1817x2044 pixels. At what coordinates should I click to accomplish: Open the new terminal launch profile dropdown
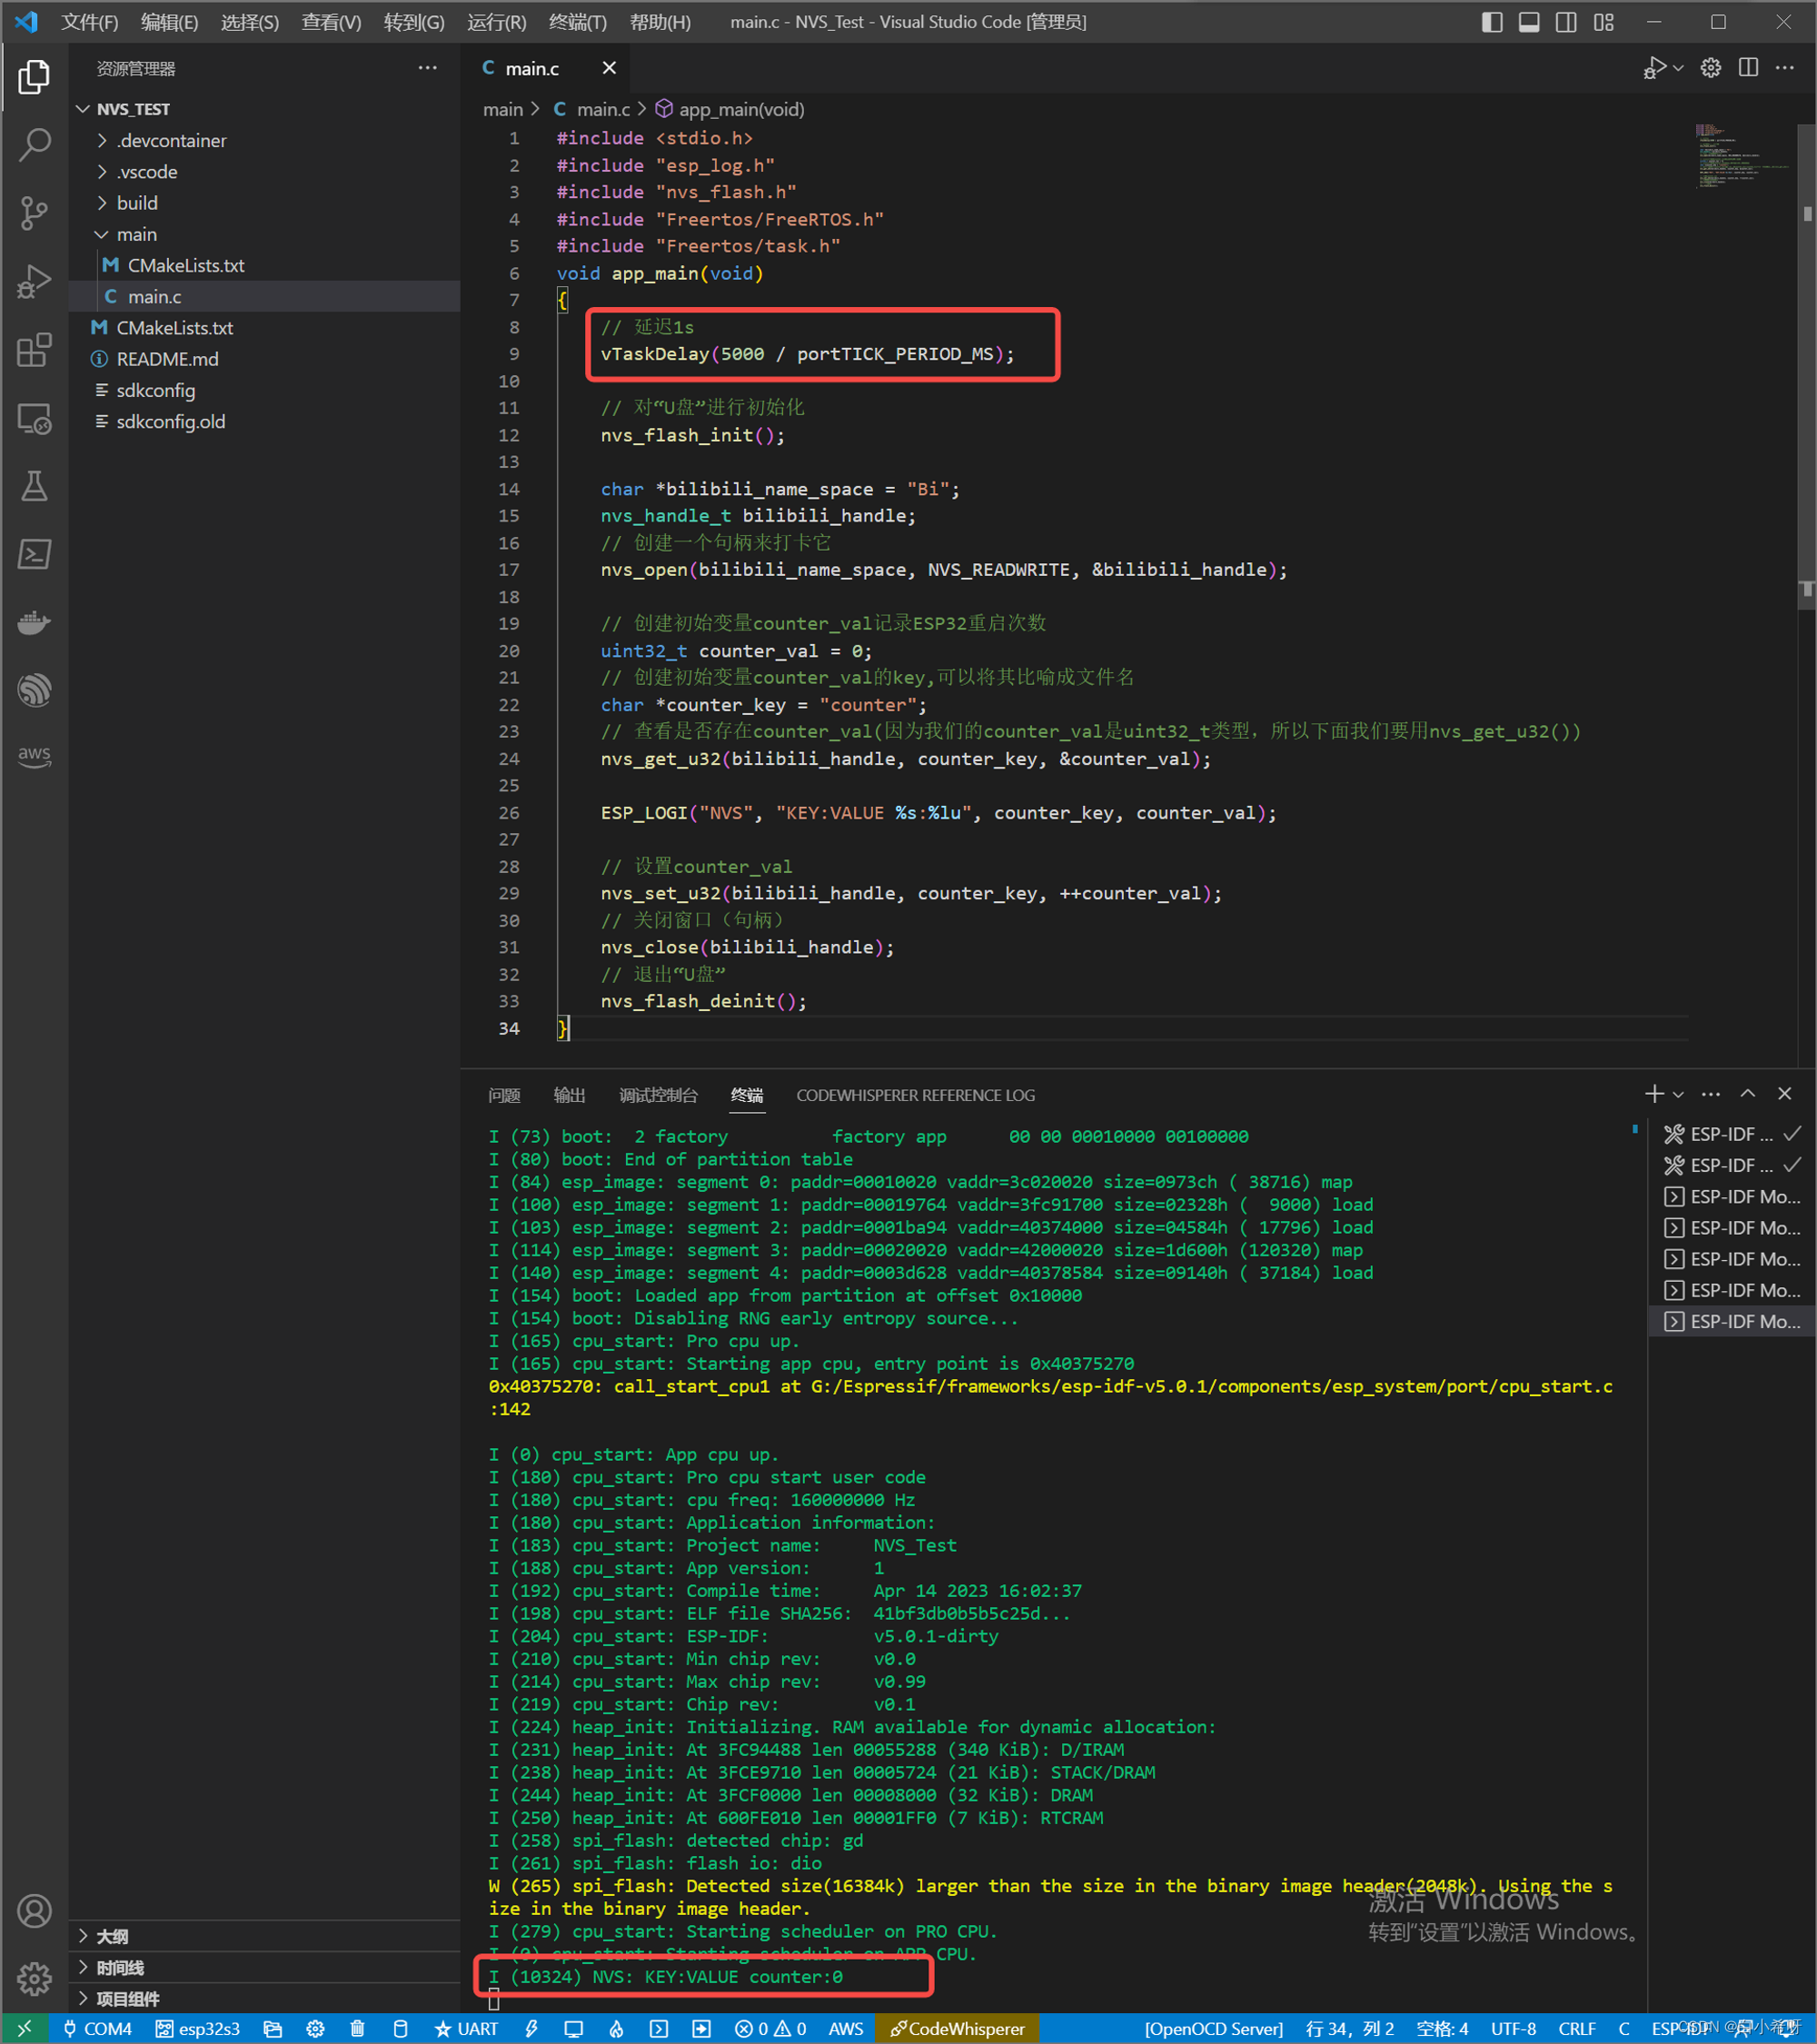point(1679,1094)
